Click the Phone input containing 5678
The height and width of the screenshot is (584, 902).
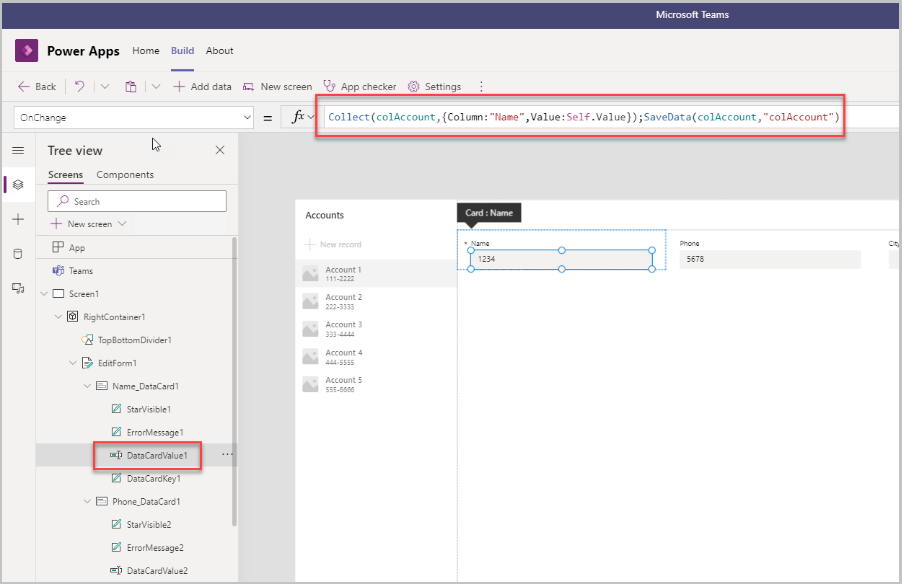click(x=770, y=259)
